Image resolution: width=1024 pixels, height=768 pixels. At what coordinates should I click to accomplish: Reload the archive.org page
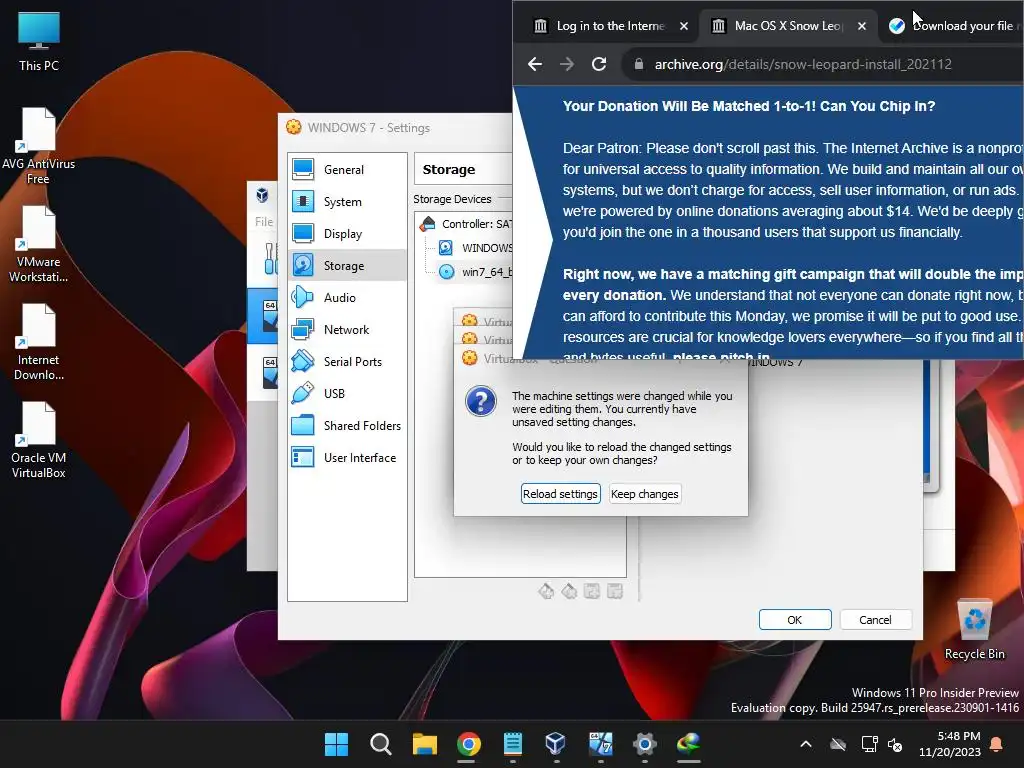(x=599, y=64)
